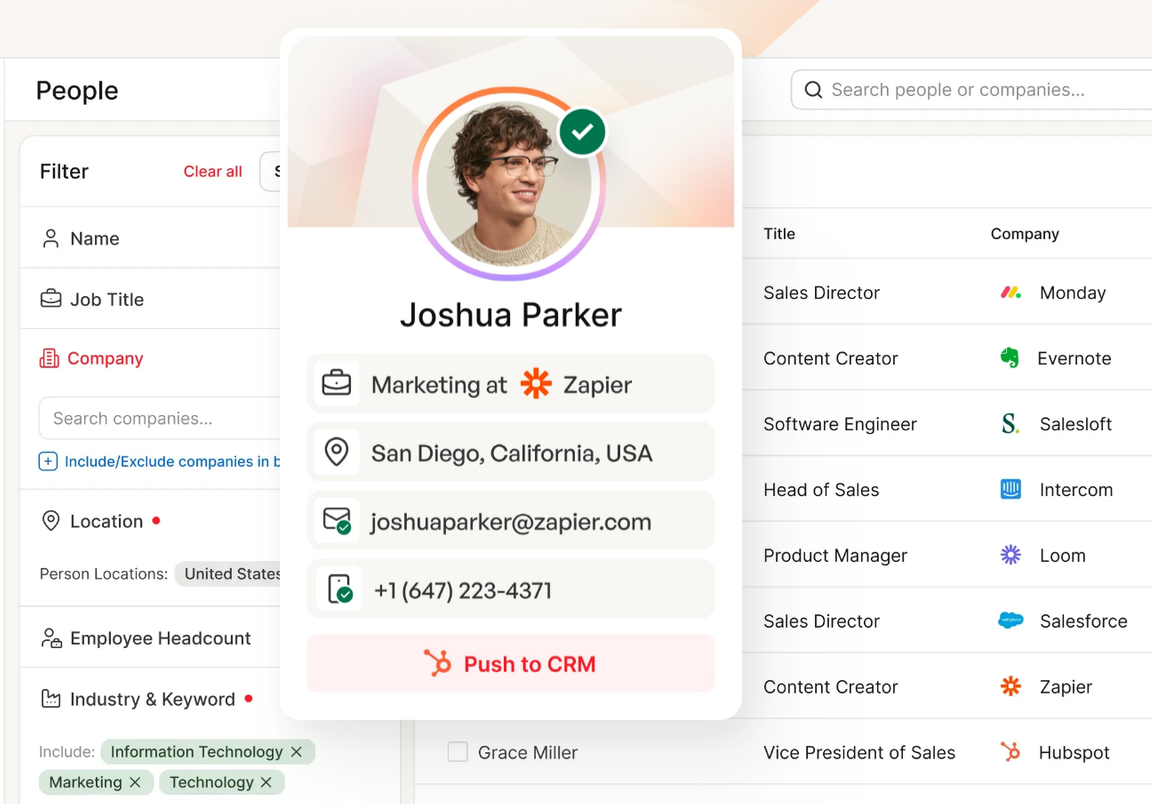
Task: Click the Search people or companies field
Action: coord(973,90)
